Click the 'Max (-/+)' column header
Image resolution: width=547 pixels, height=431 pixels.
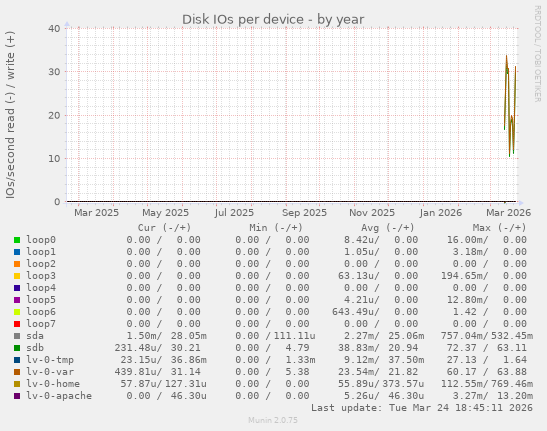click(x=499, y=228)
